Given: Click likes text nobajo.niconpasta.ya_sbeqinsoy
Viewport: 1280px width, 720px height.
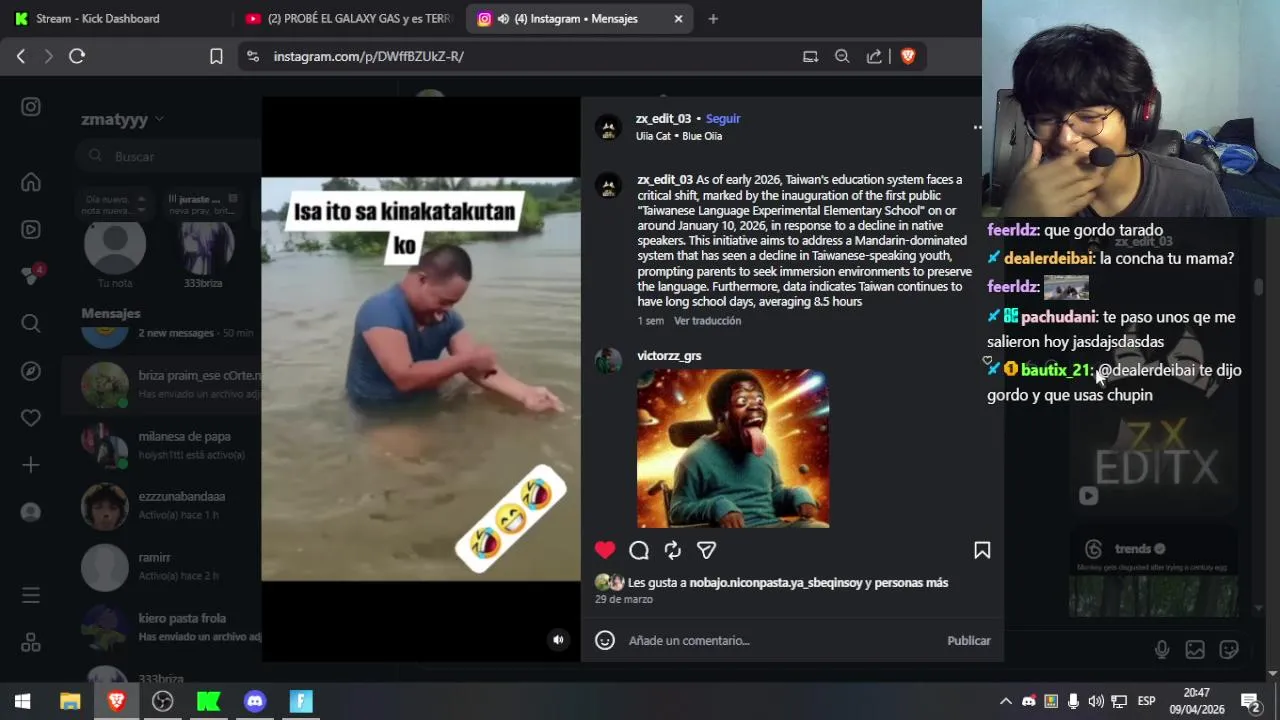Looking at the screenshot, I should (776, 582).
